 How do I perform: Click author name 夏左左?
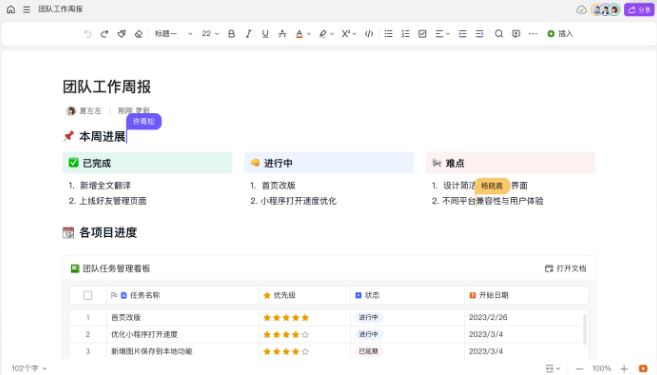[91, 111]
